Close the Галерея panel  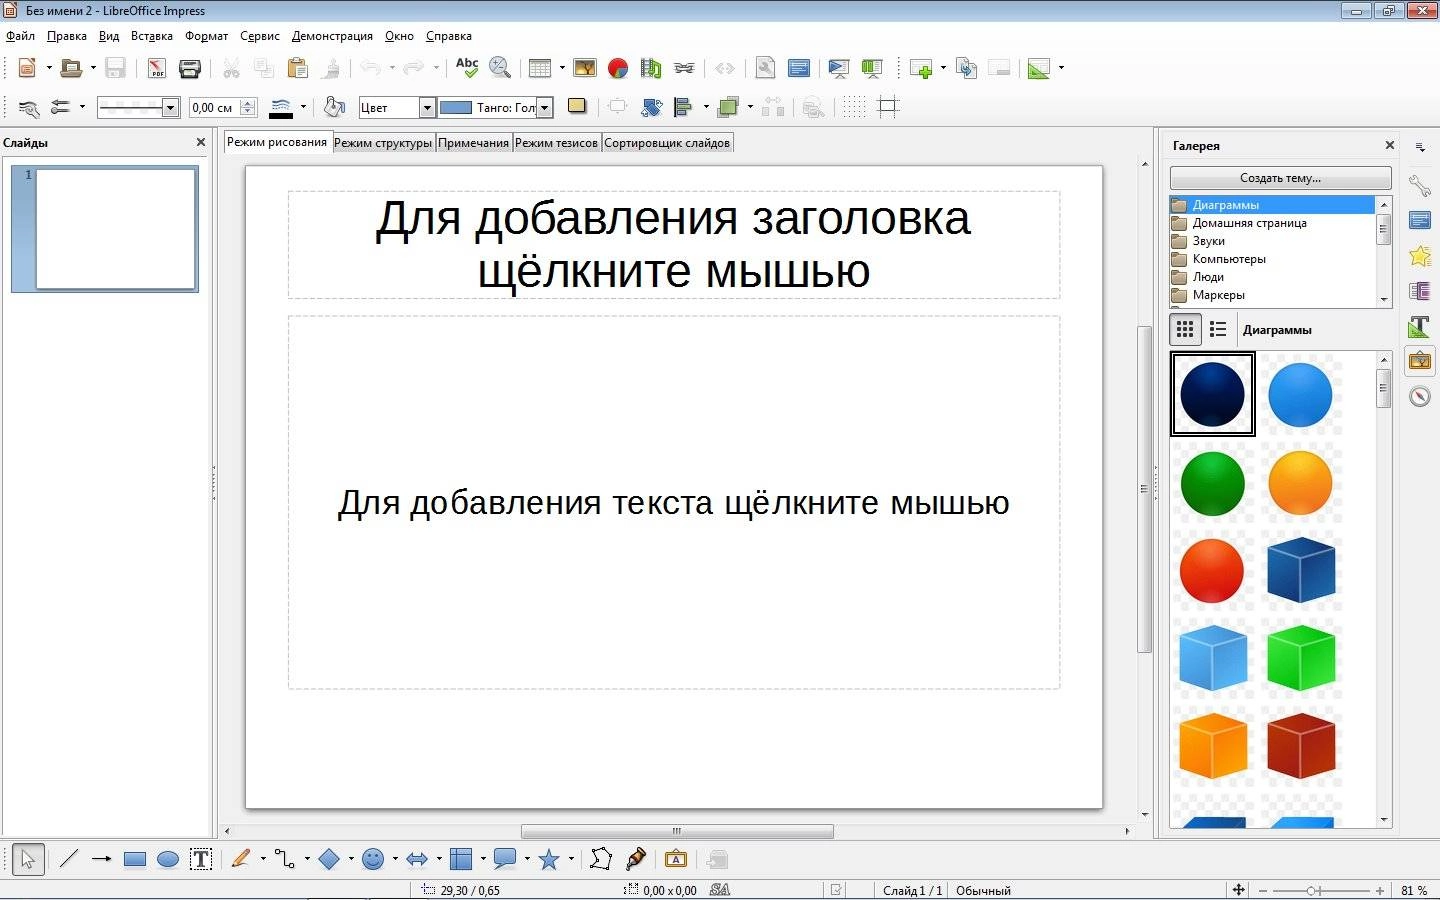1389,145
